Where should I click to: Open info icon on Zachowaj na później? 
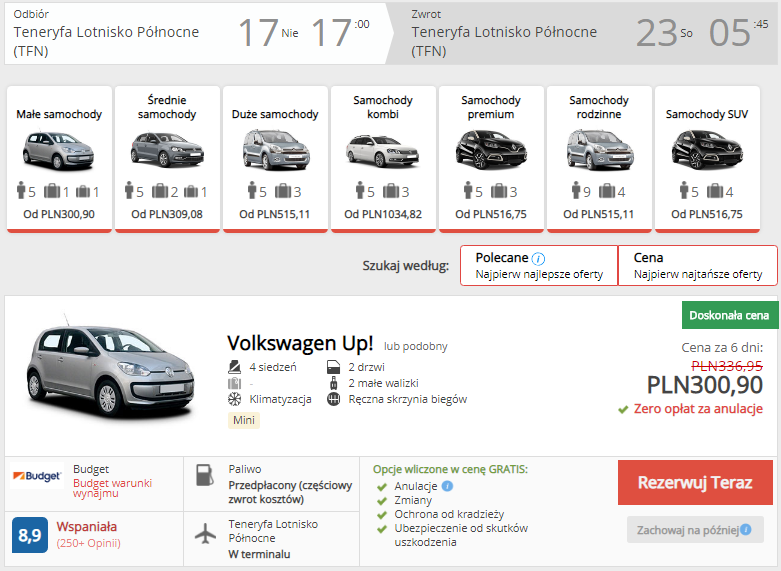point(746,529)
